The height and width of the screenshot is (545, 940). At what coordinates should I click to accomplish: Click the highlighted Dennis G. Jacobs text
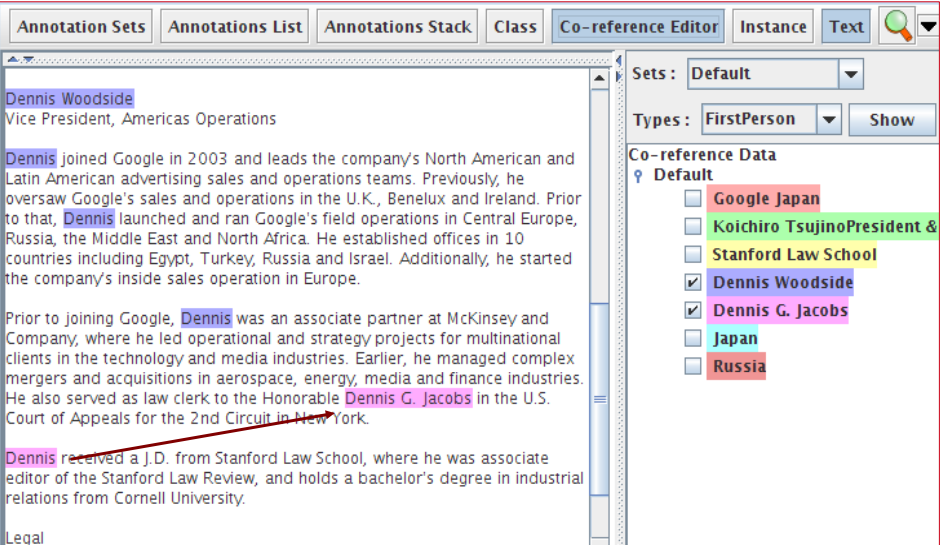[x=408, y=398]
